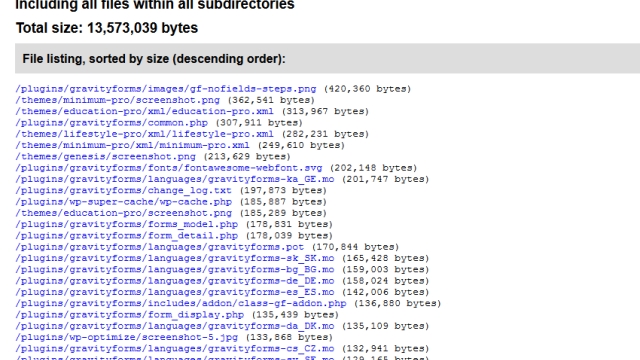Open the lifestyle-pro.xml file link
This screenshot has height=360, width=640.
click(x=144, y=134)
